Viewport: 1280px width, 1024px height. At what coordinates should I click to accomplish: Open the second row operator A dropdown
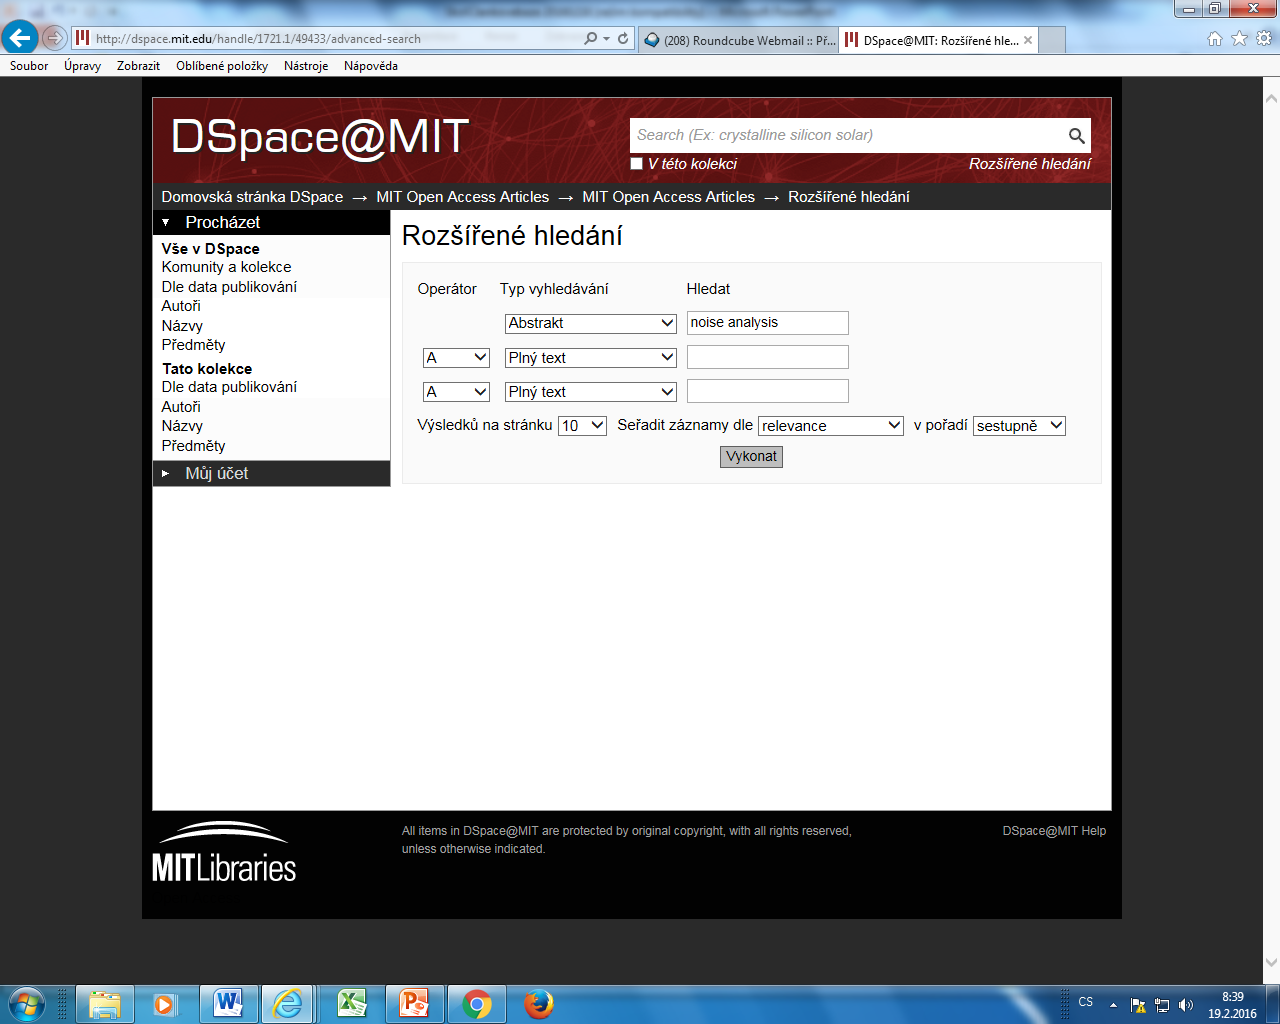456,358
